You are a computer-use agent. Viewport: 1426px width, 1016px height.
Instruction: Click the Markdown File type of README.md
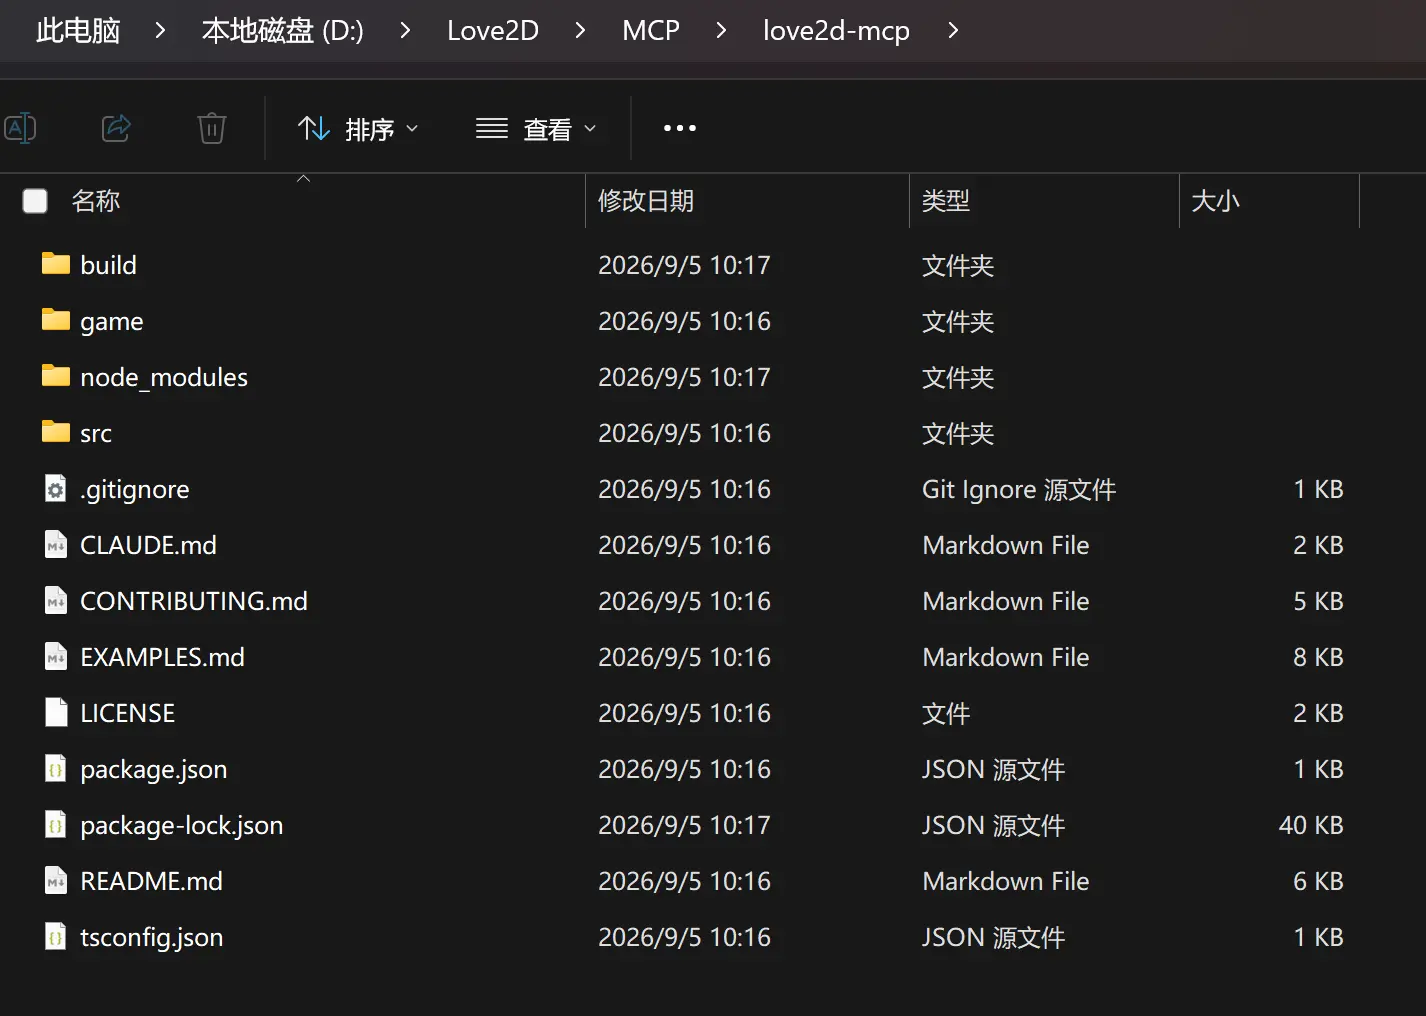coord(1006,881)
